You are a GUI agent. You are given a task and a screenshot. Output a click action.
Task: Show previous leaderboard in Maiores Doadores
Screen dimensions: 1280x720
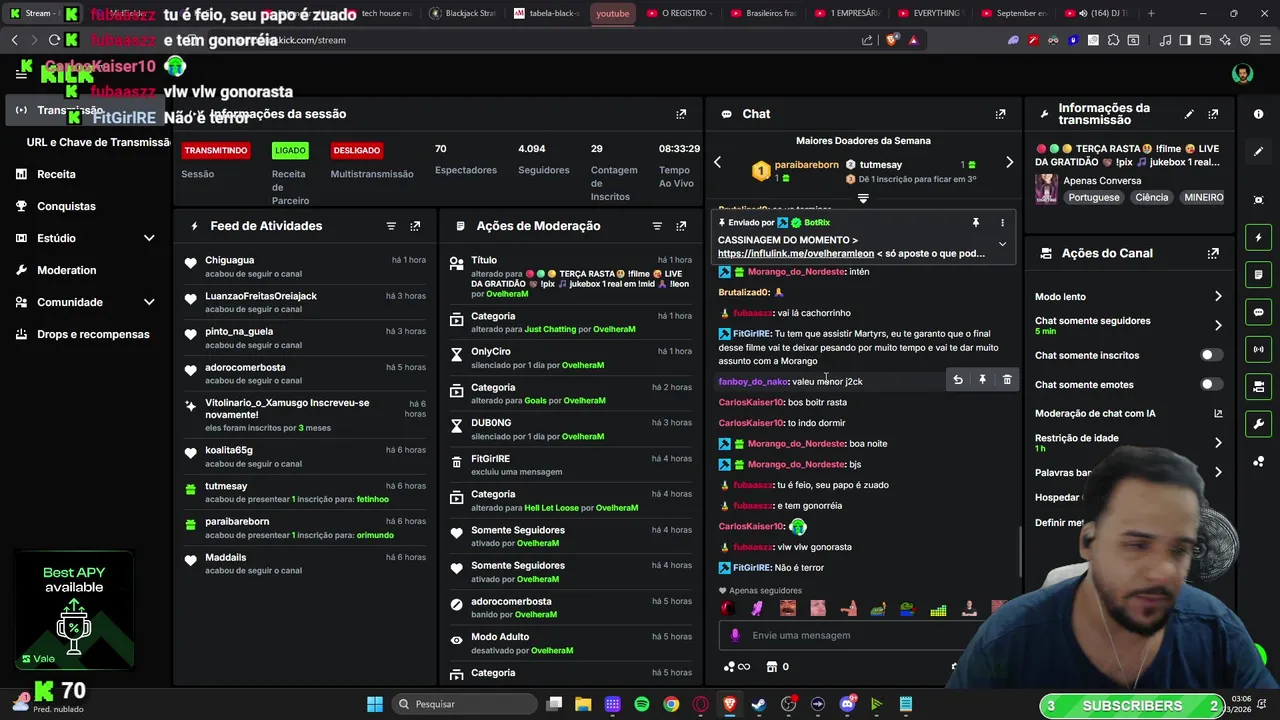pos(717,162)
